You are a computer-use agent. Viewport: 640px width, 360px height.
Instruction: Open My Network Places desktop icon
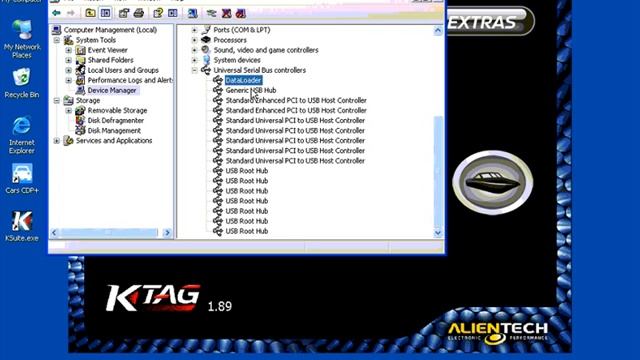point(22,40)
